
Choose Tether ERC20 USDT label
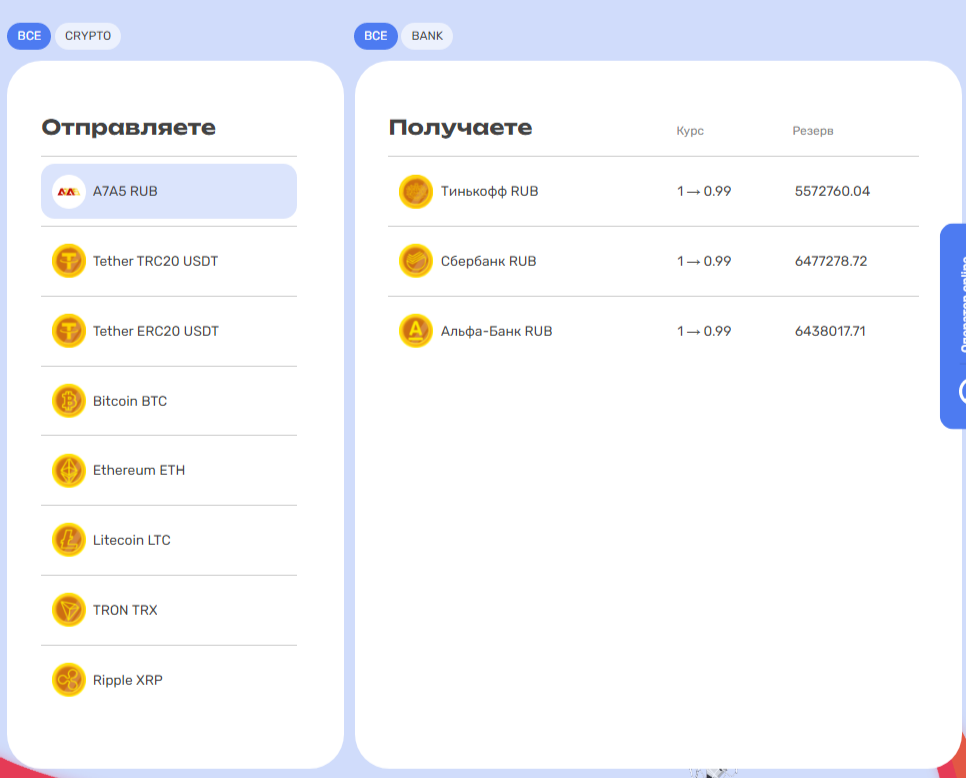(156, 331)
